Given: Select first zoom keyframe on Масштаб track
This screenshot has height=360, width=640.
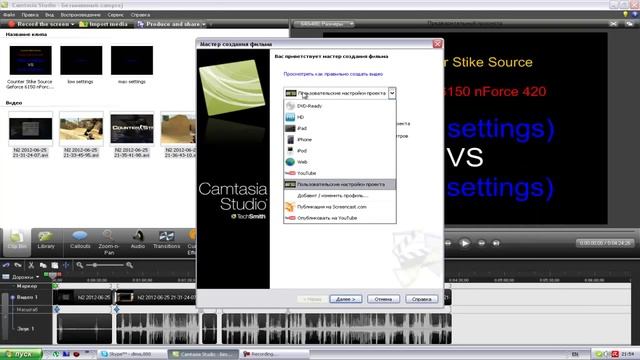Looking at the screenshot, I should tap(56, 309).
